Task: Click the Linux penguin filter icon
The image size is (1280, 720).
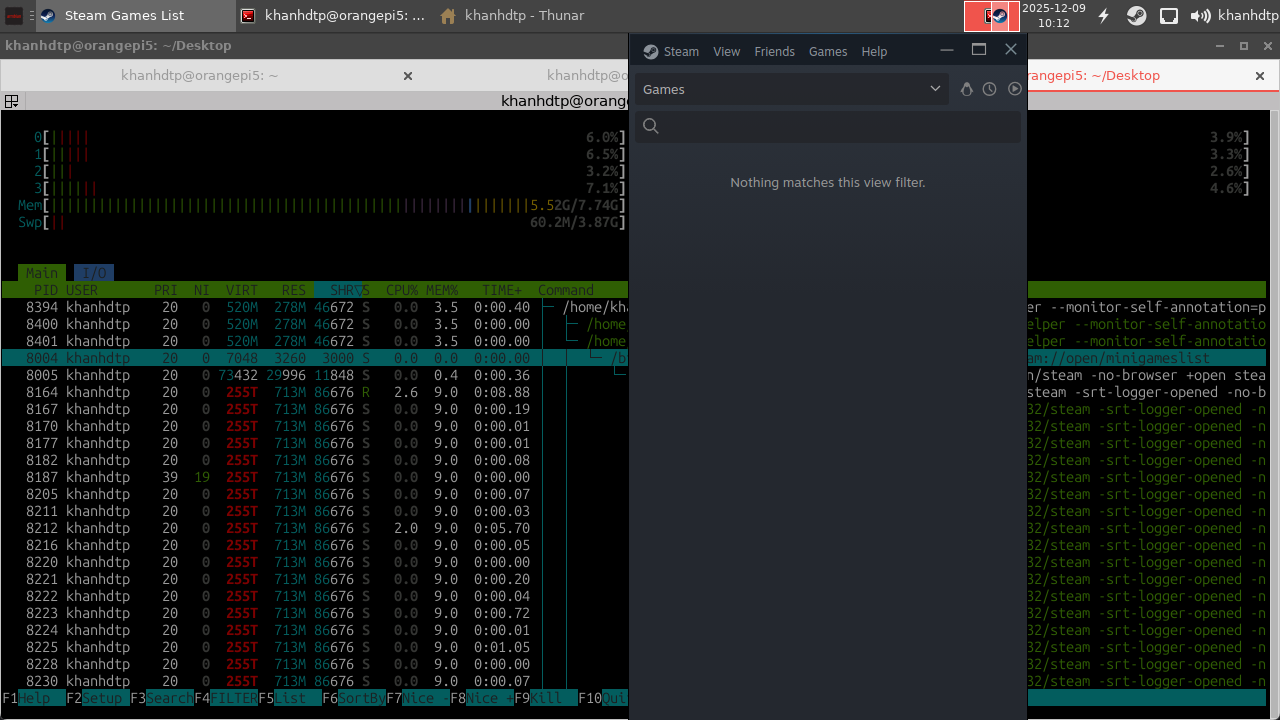Action: pyautogui.click(x=966, y=89)
